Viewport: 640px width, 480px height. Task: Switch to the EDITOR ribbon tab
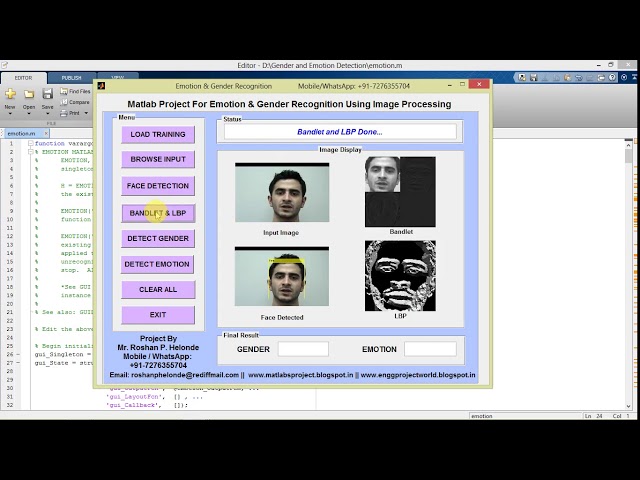[x=23, y=78]
